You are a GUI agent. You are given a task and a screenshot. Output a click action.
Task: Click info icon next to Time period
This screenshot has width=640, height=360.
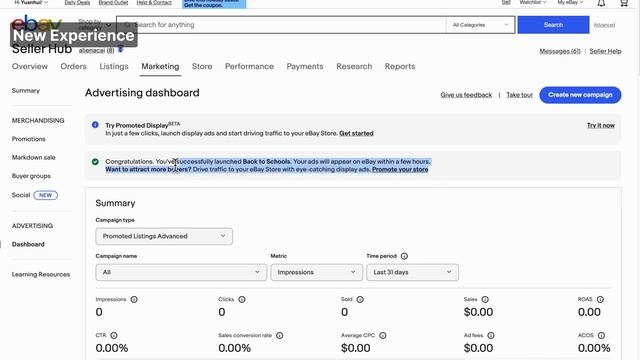click(404, 256)
